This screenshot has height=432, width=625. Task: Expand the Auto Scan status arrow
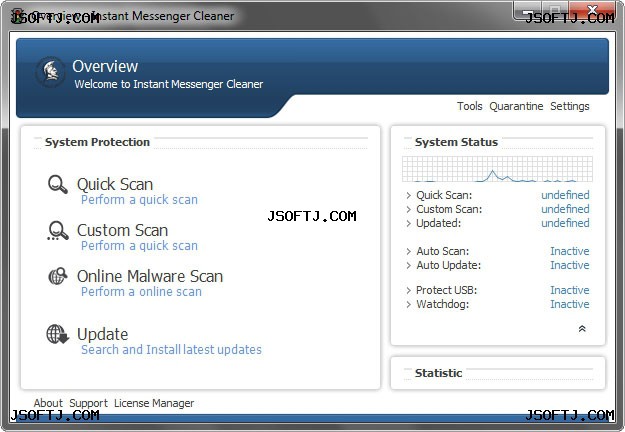click(x=409, y=251)
